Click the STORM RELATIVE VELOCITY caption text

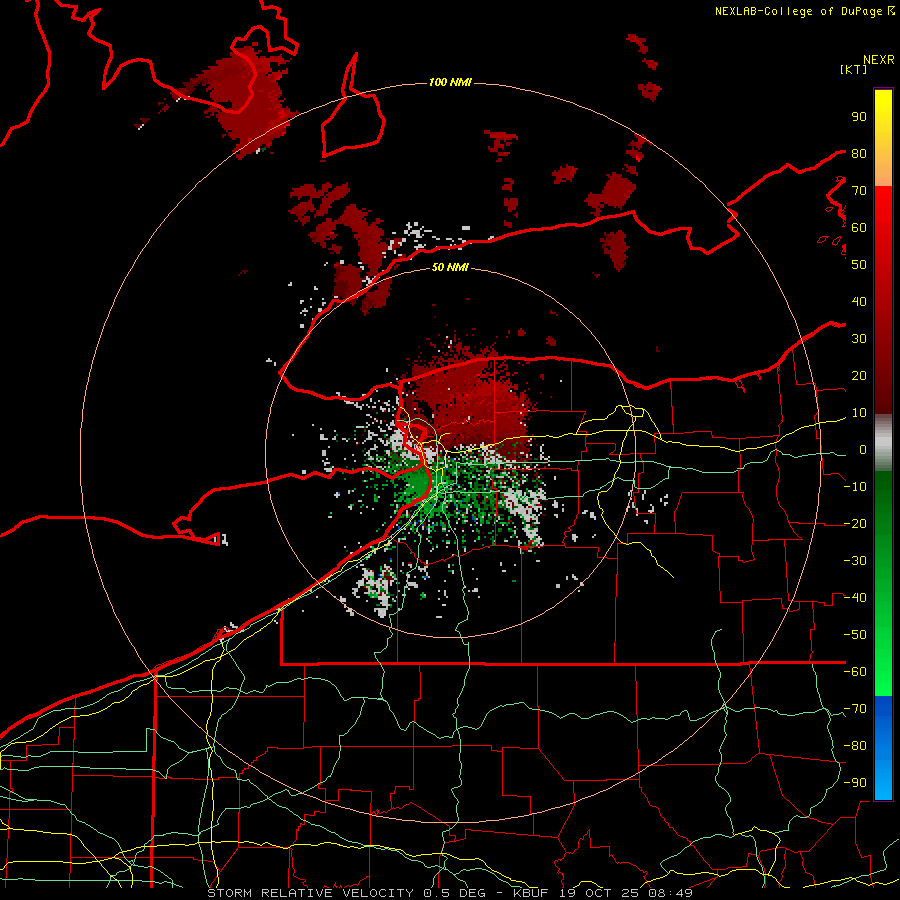pos(313,893)
